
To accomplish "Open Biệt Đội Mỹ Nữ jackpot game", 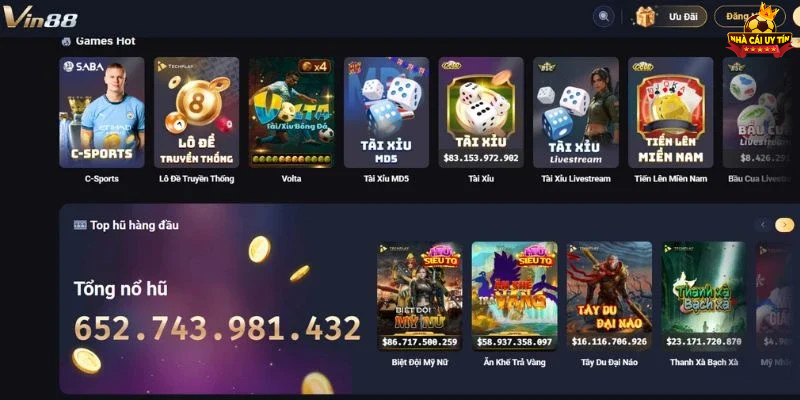I will (420, 296).
